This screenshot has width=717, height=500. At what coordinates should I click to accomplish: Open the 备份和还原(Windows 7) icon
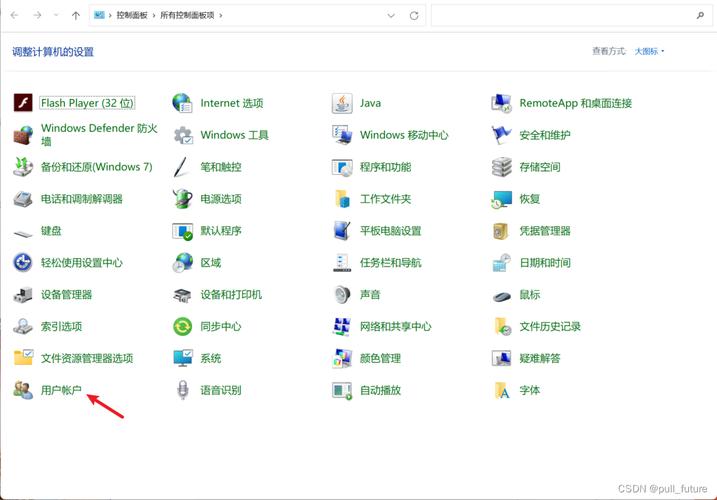click(x=23, y=167)
